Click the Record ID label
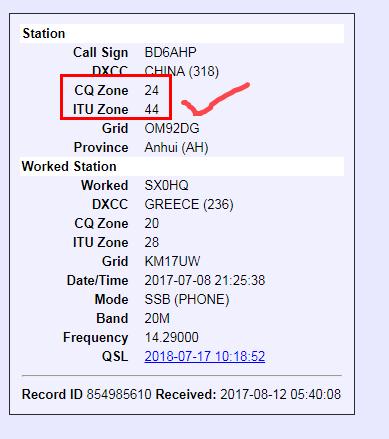This screenshot has height=439, width=389. click(52, 394)
